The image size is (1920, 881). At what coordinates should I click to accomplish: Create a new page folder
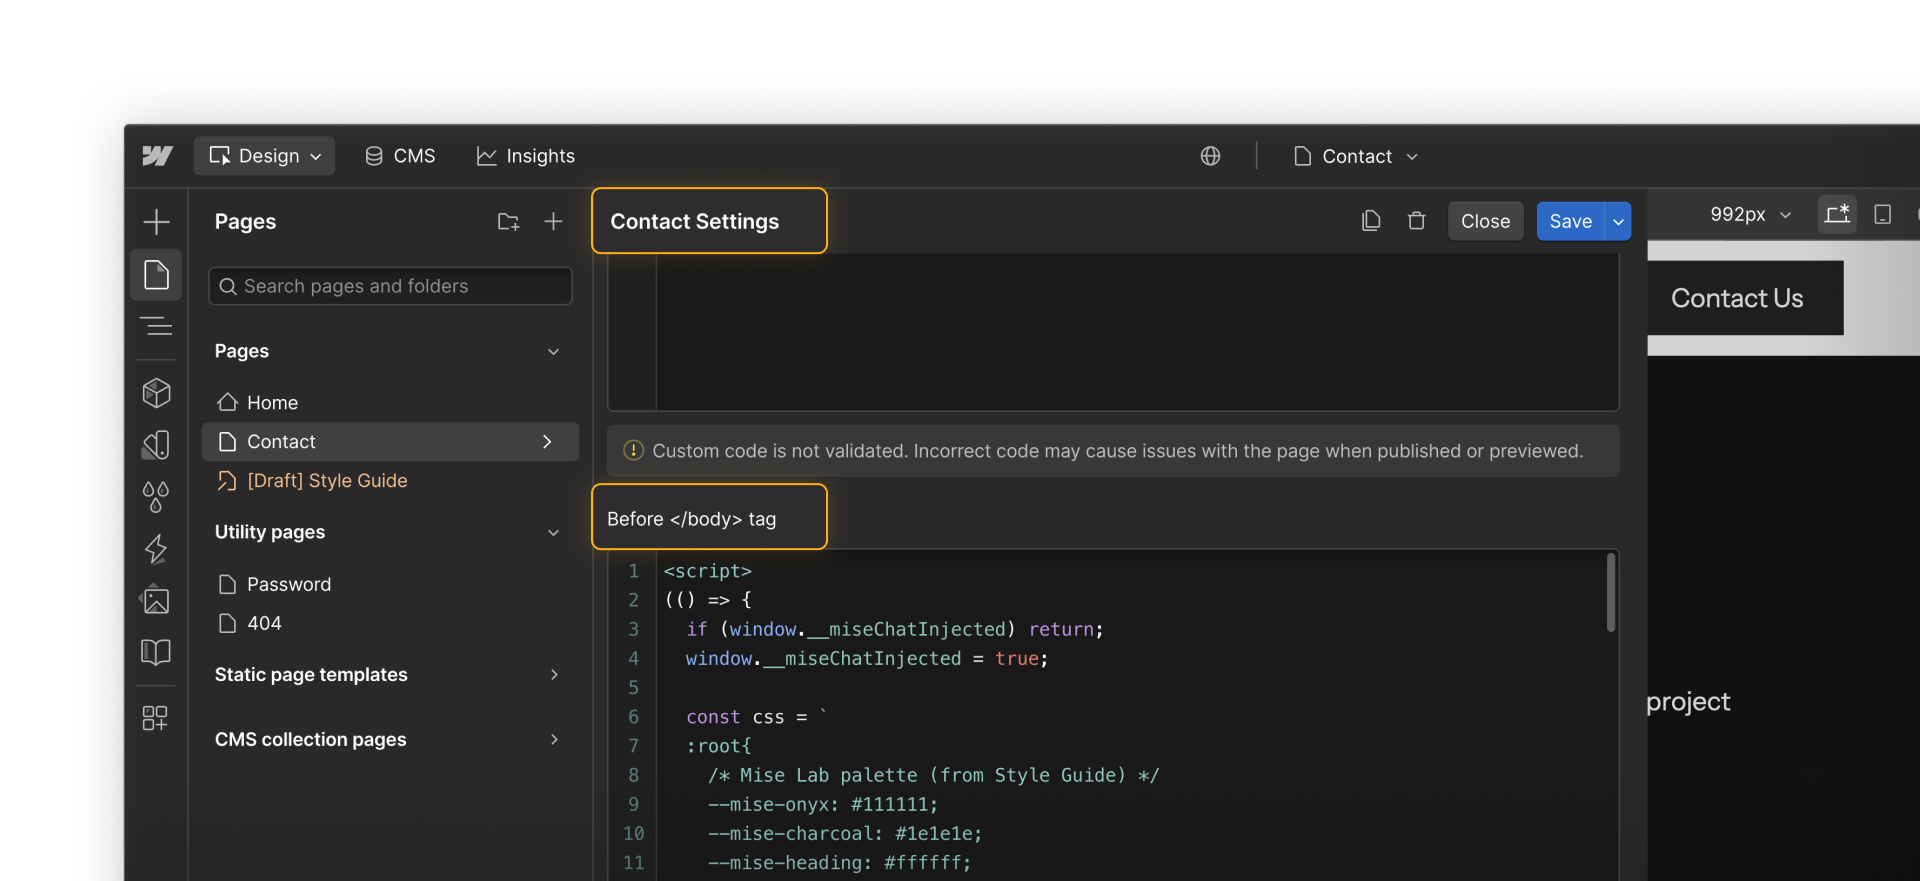[x=508, y=222]
